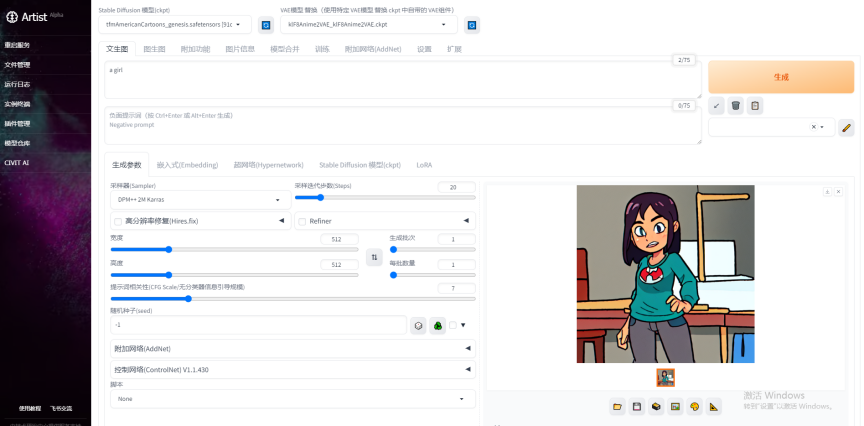Click the height slider track
Image resolution: width=864 pixels, height=426 pixels.
pos(234,274)
